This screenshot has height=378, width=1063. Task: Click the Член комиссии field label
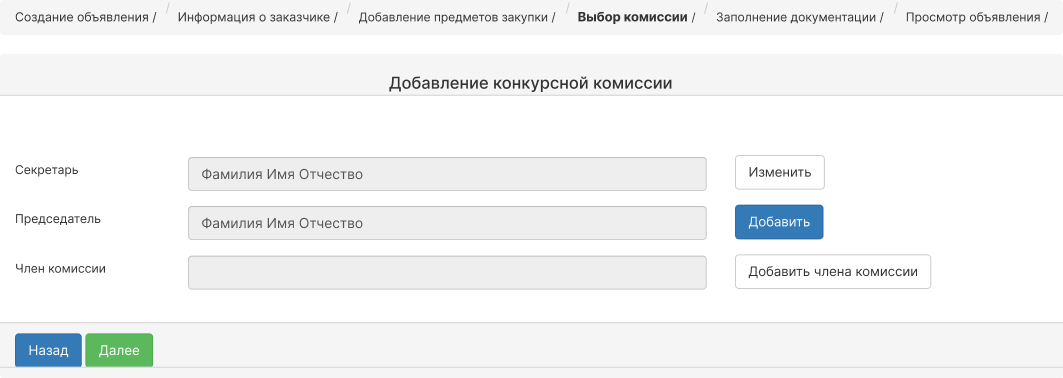coord(60,268)
